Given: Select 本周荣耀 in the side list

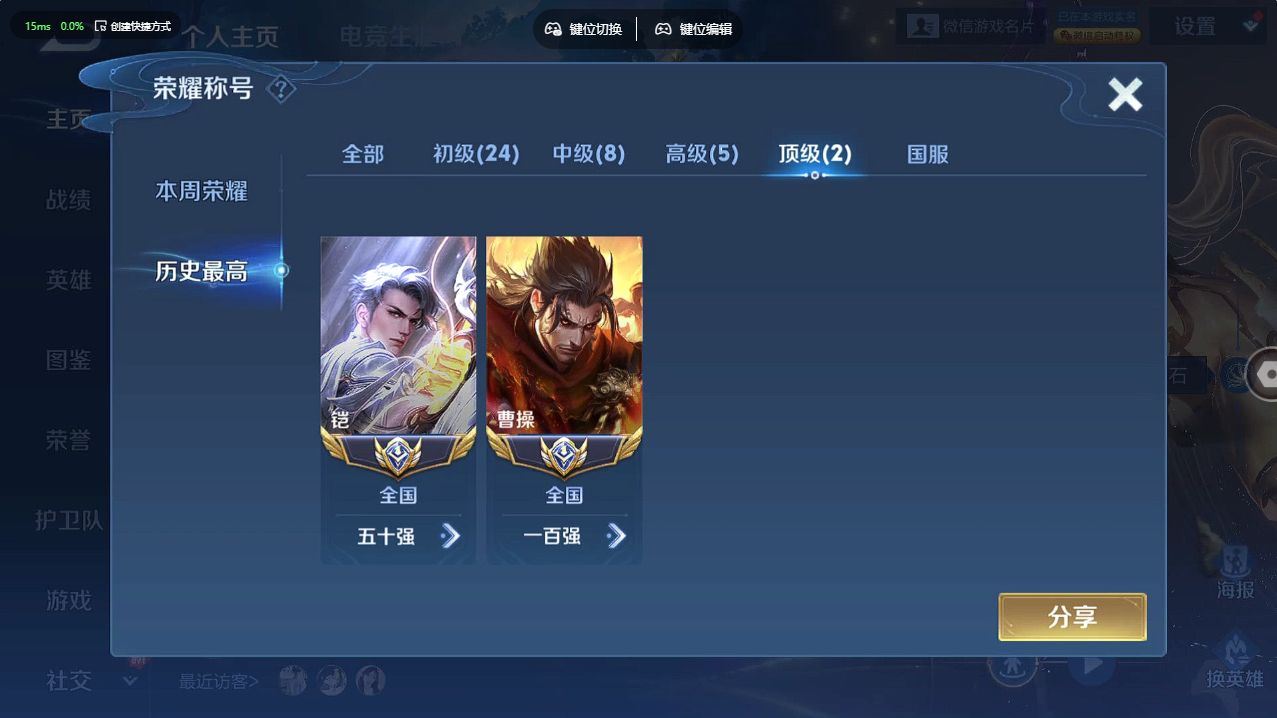Looking at the screenshot, I should coord(201,191).
